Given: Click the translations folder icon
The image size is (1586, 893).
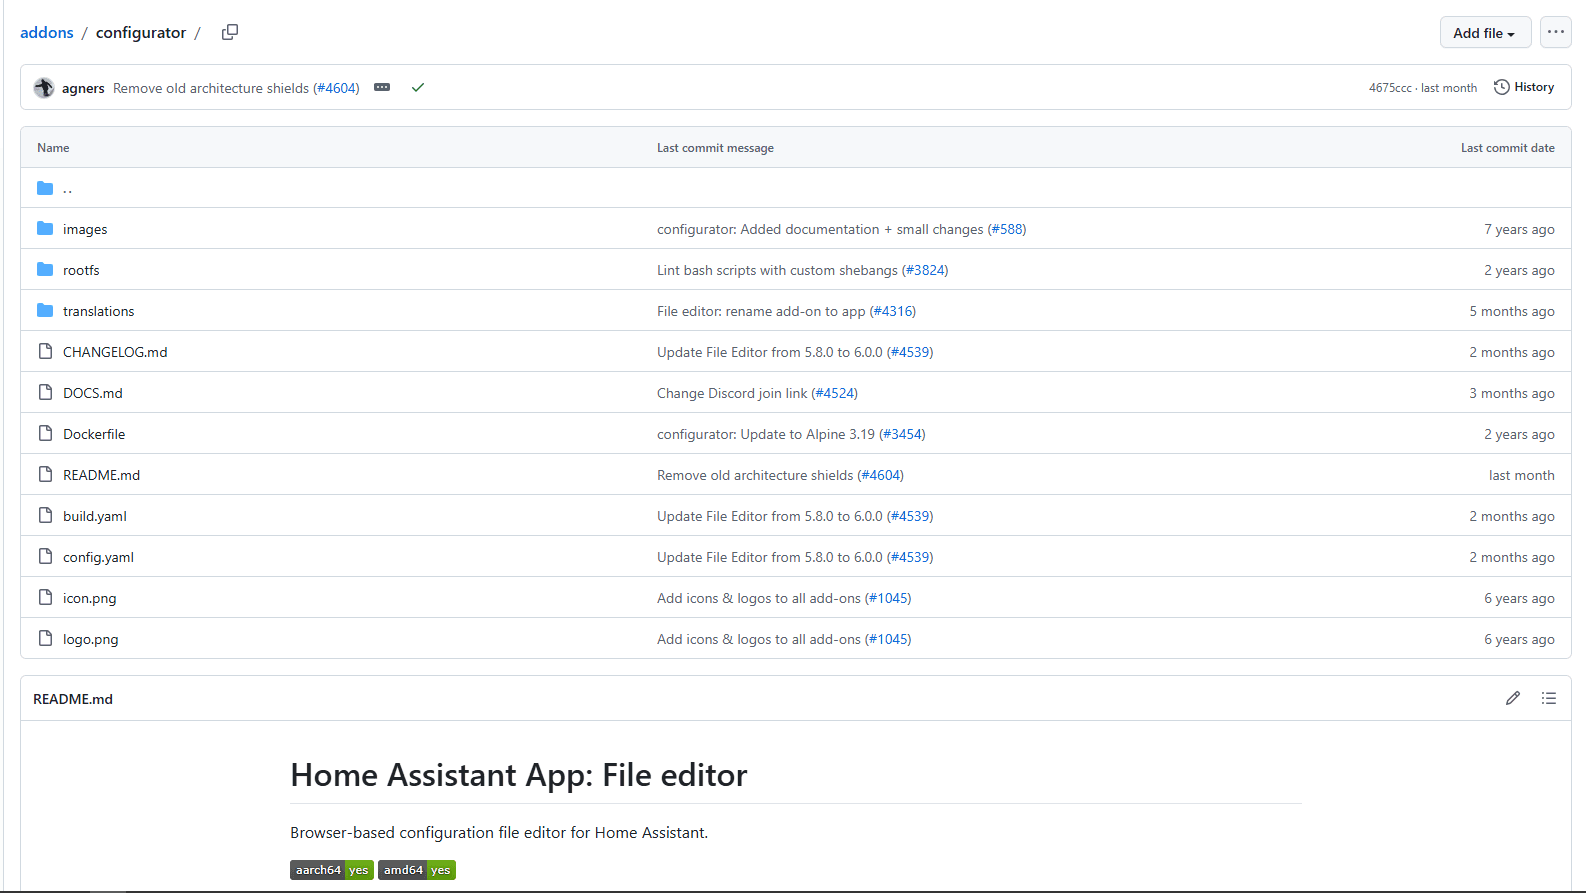Looking at the screenshot, I should 45,311.
